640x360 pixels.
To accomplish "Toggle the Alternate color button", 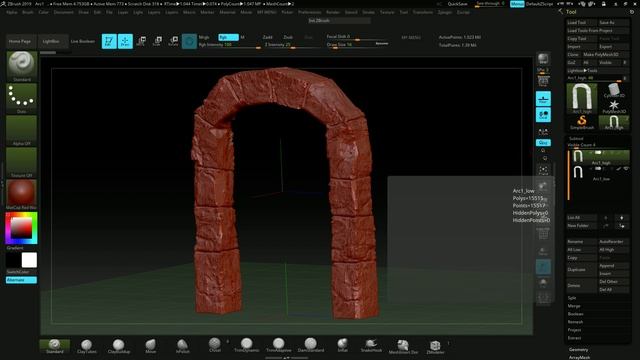I will click(x=22, y=280).
